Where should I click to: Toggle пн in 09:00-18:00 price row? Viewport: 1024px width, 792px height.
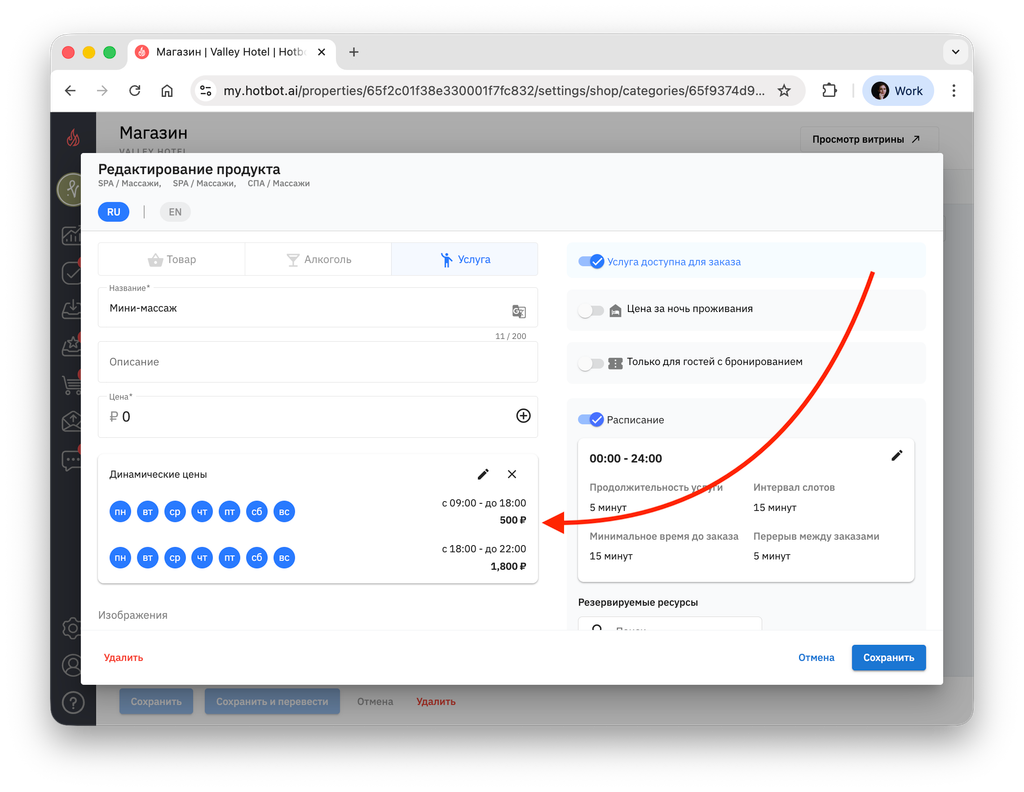click(x=120, y=512)
